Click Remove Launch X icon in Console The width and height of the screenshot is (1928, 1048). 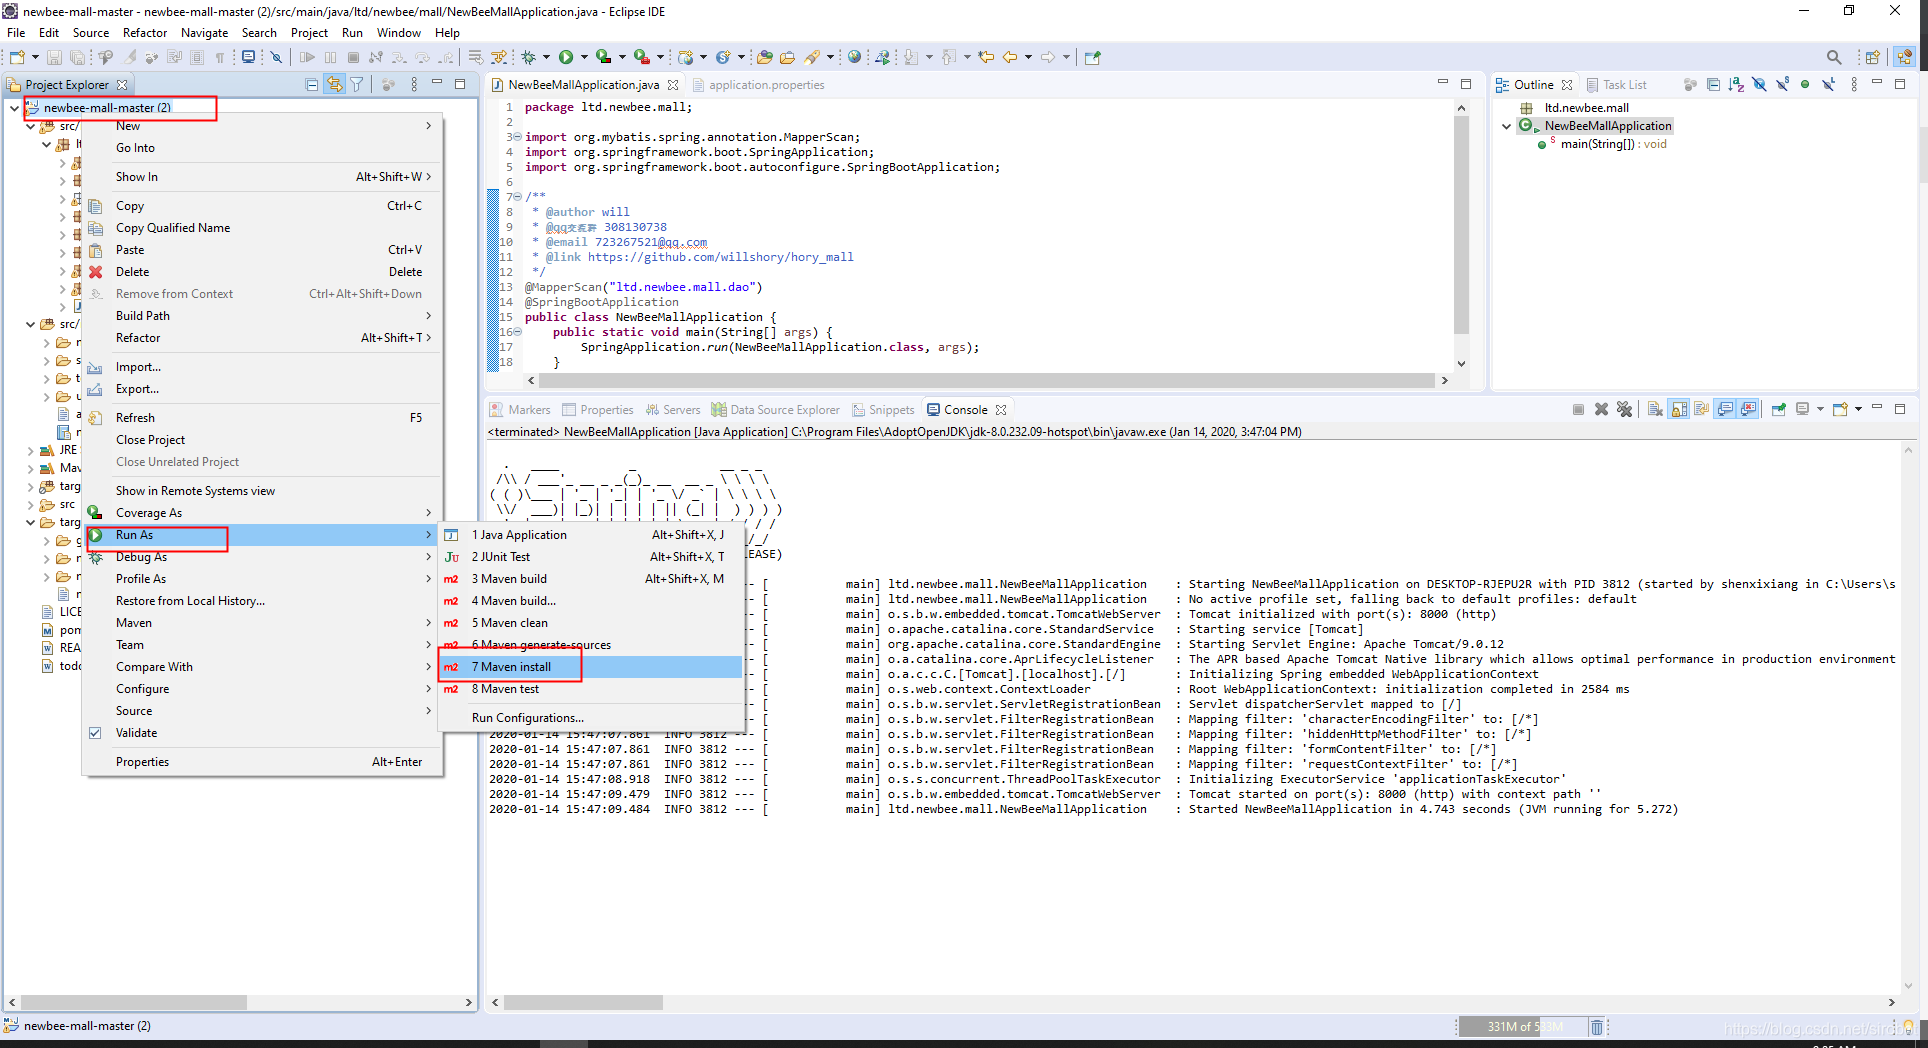tap(1601, 409)
